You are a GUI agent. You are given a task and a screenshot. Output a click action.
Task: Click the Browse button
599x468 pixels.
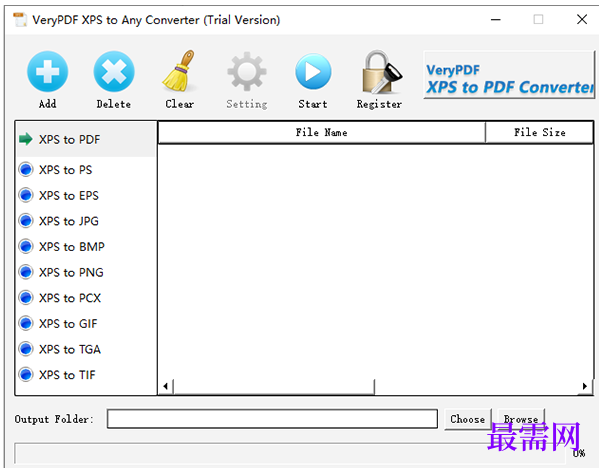point(521,419)
